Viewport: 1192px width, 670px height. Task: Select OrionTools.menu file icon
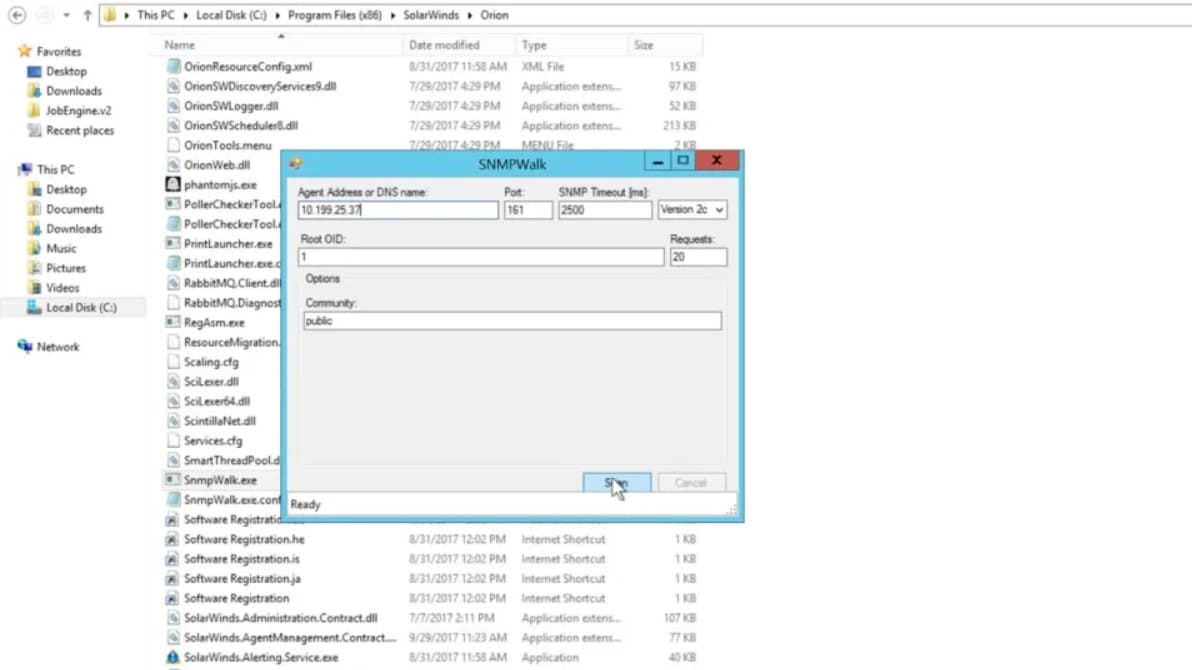point(173,145)
